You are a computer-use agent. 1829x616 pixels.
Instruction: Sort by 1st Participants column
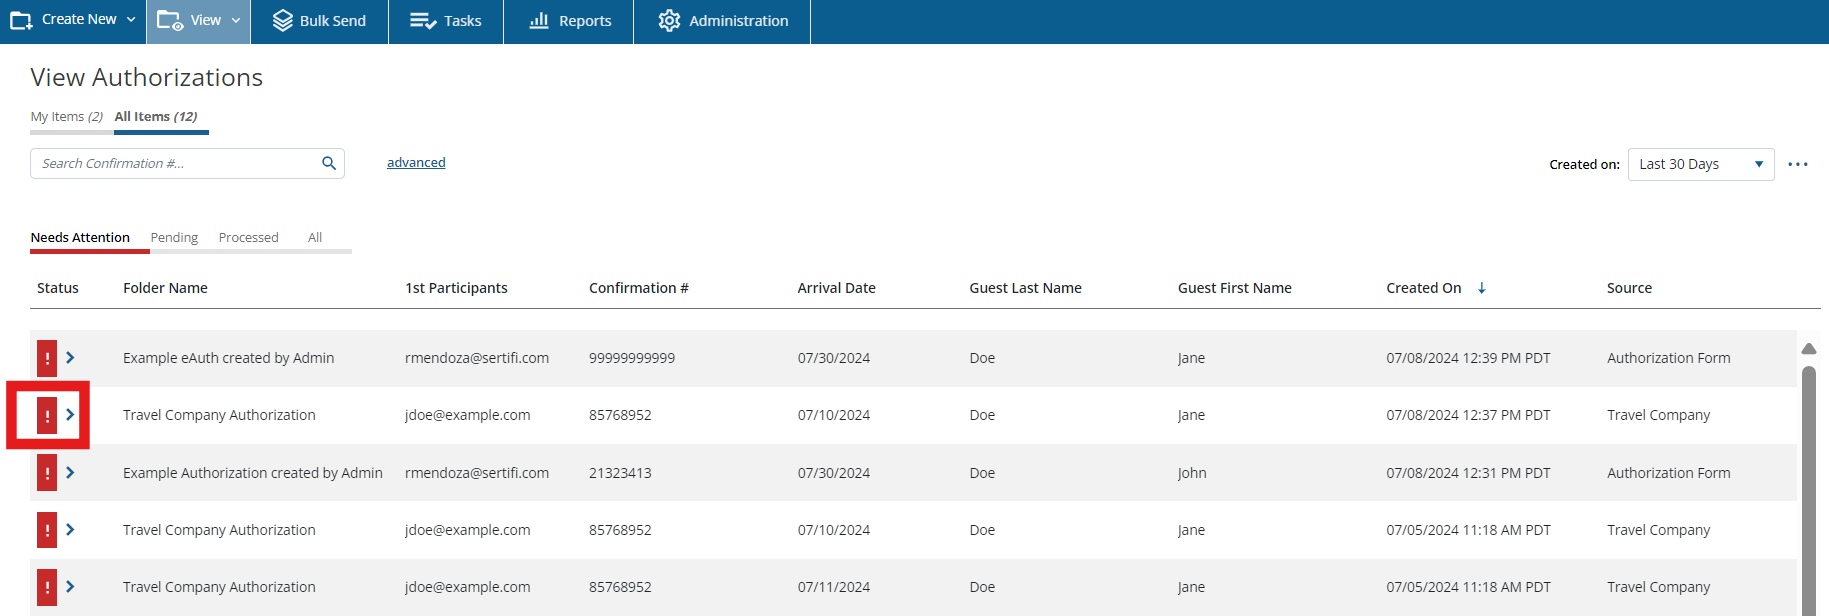coord(456,288)
